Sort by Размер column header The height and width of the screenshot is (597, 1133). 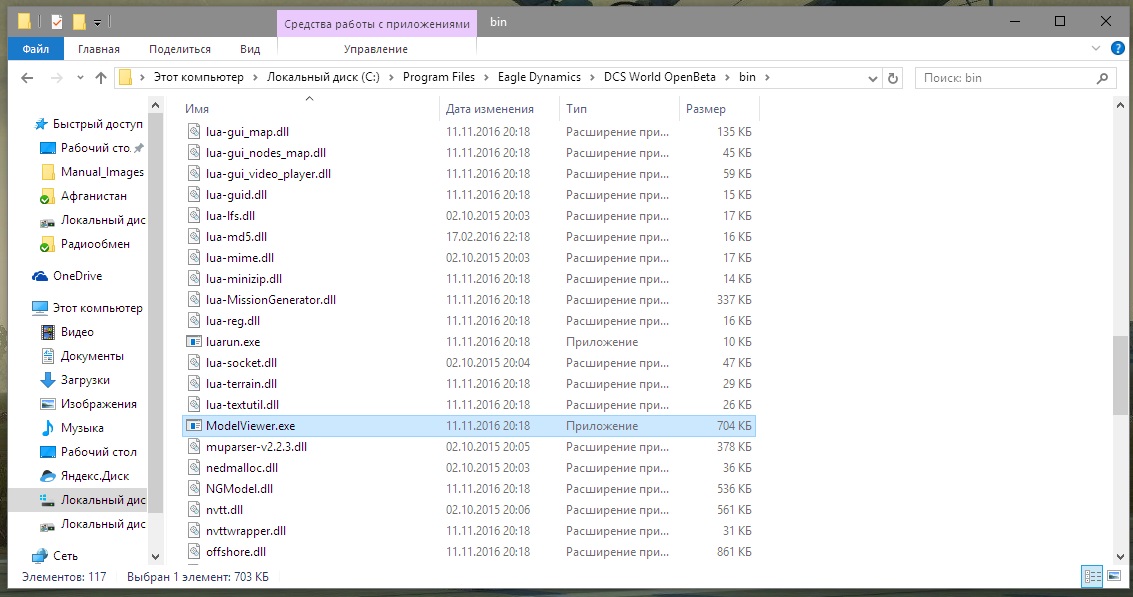point(705,109)
